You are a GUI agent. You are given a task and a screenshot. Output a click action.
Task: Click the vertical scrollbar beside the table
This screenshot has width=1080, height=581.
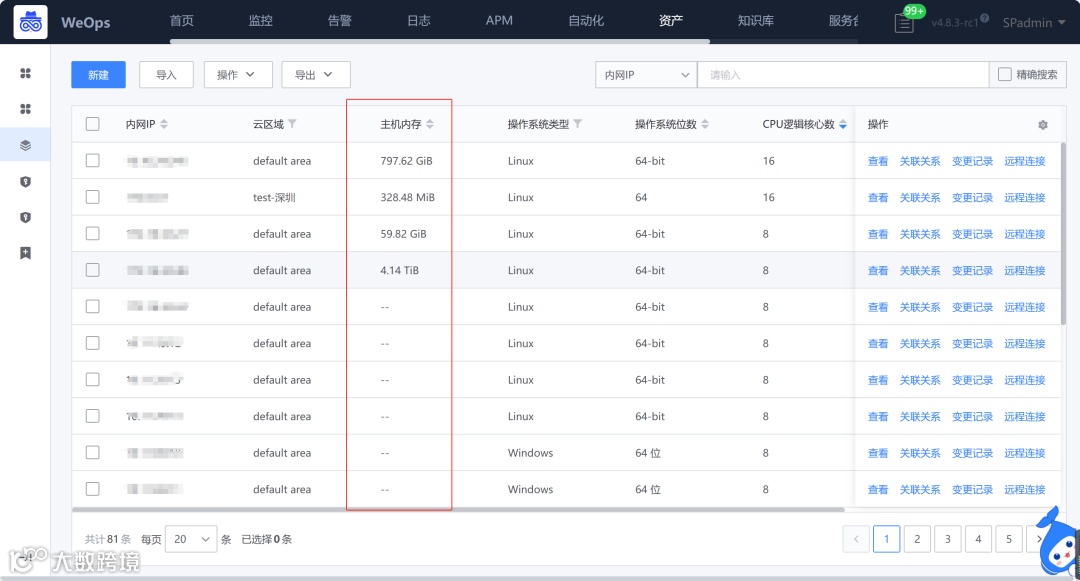(1063, 233)
